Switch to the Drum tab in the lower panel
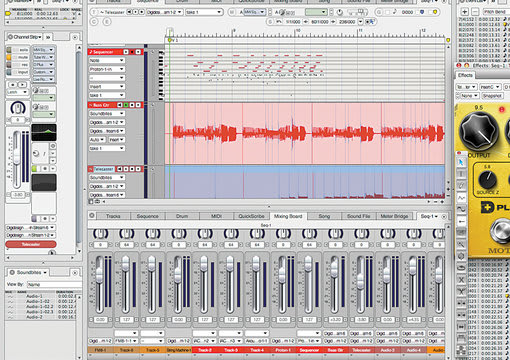The image size is (510, 360). point(182,216)
